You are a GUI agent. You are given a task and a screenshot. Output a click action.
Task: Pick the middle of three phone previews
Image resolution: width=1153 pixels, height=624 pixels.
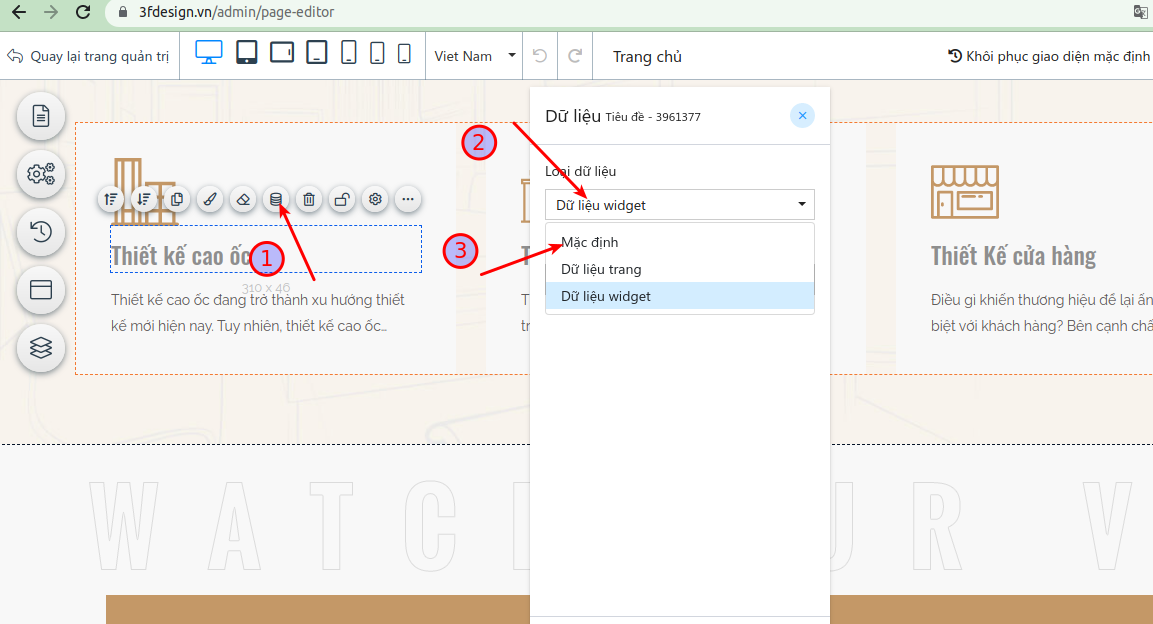[377, 53]
